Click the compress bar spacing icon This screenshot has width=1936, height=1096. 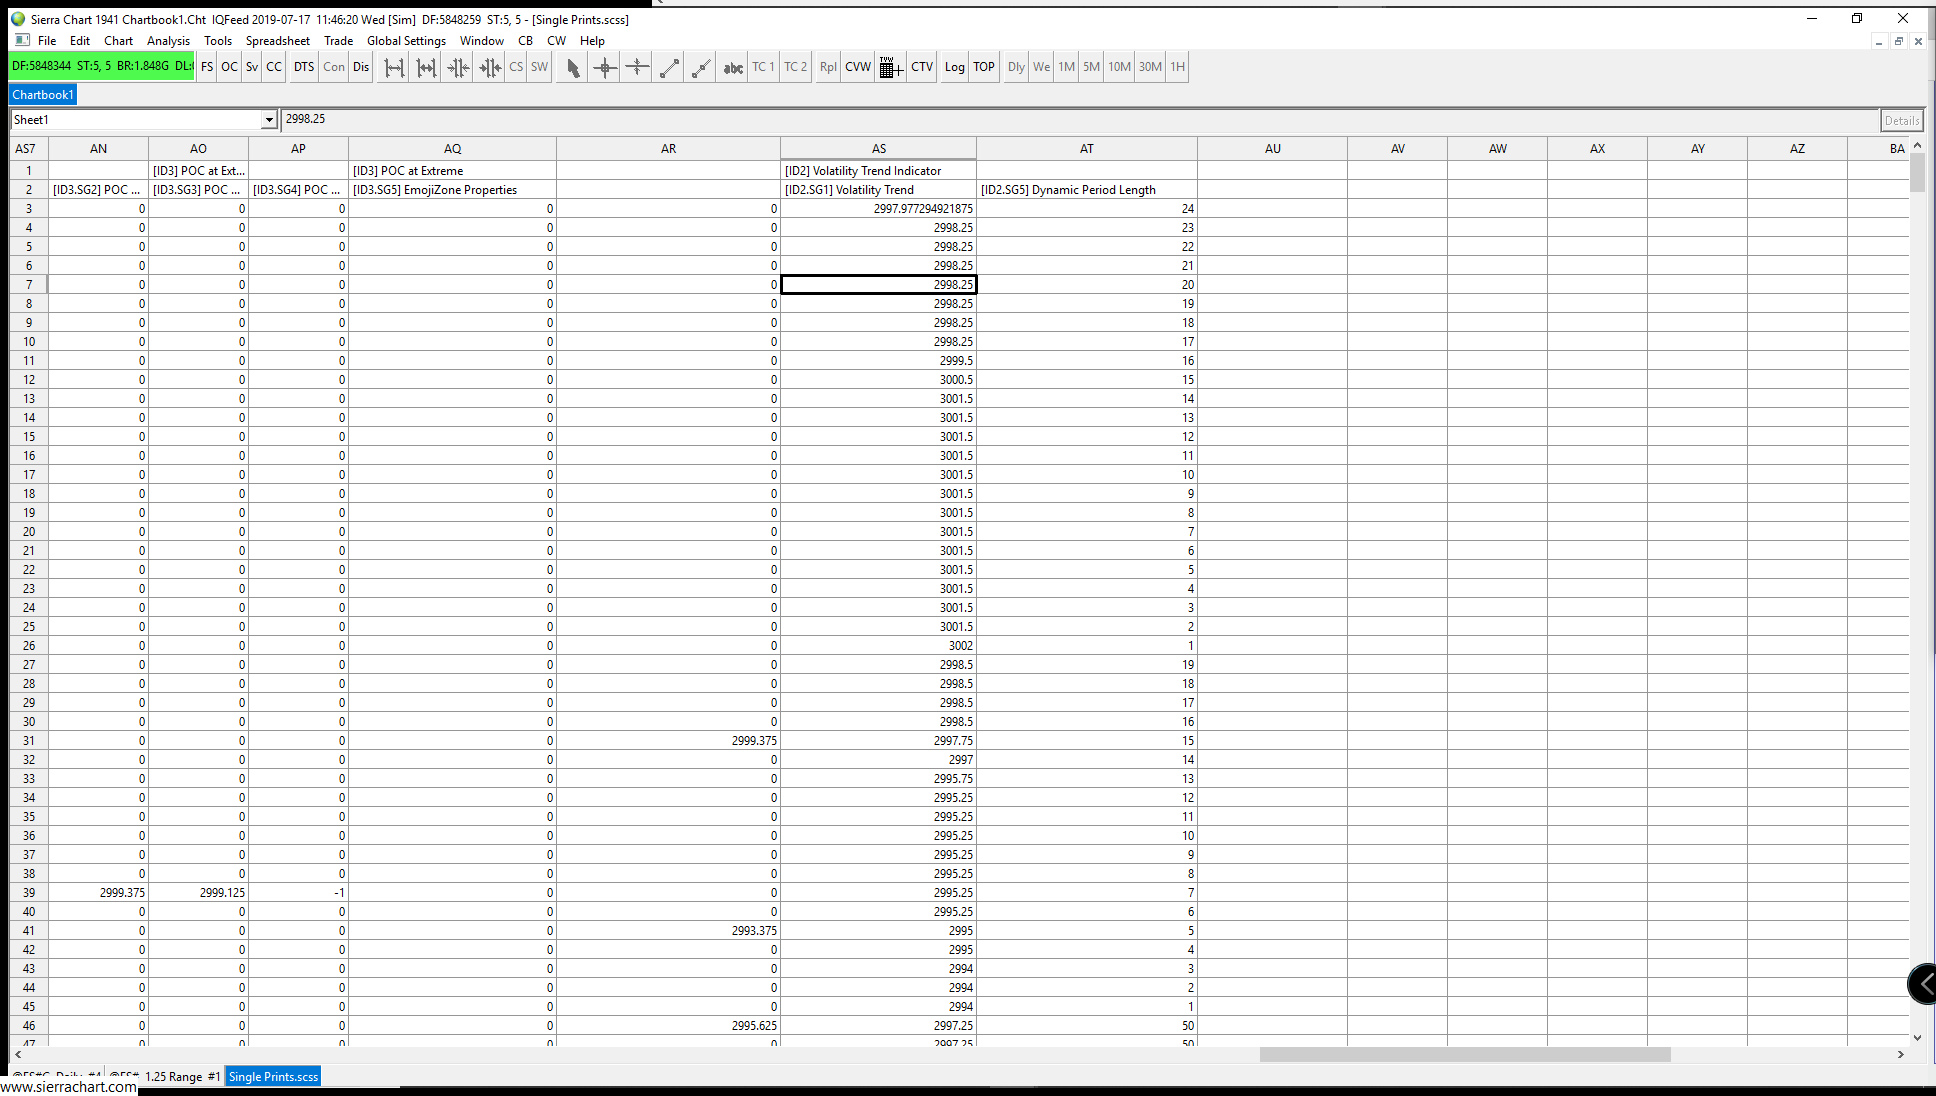(458, 67)
